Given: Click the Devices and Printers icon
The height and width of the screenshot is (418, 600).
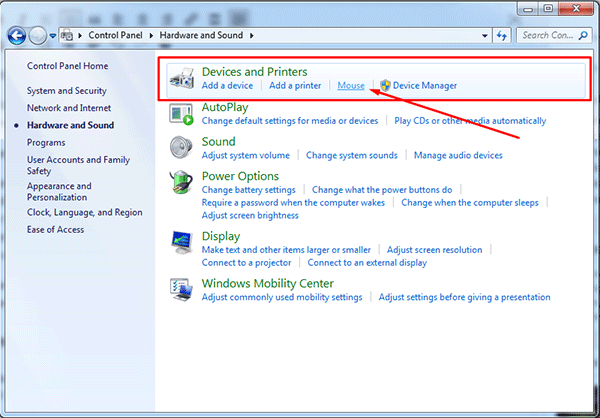Looking at the screenshot, I should pos(182,78).
